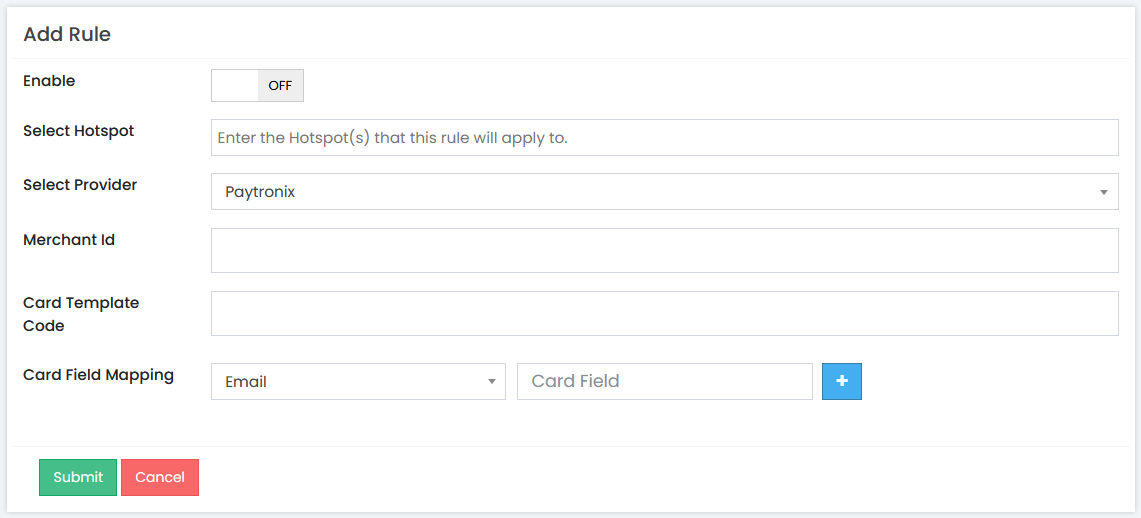1141x518 pixels.
Task: Click the white handle of the Enable switch
Action: pyautogui.click(x=234, y=85)
